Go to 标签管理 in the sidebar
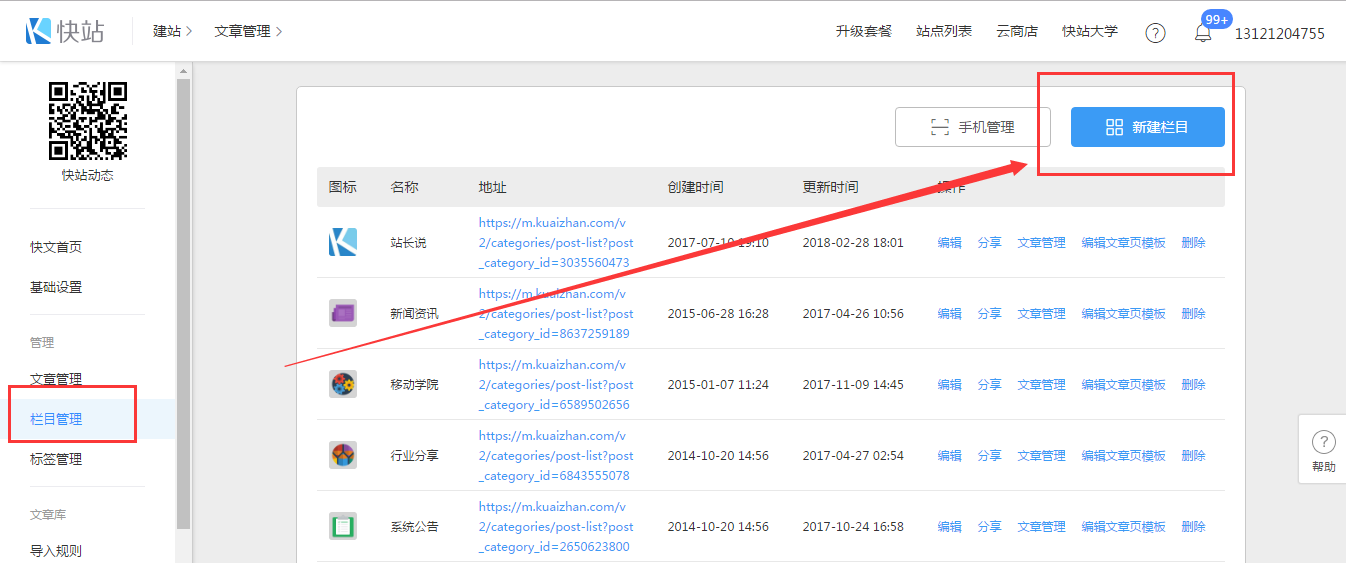The width and height of the screenshot is (1346, 563). 56,459
